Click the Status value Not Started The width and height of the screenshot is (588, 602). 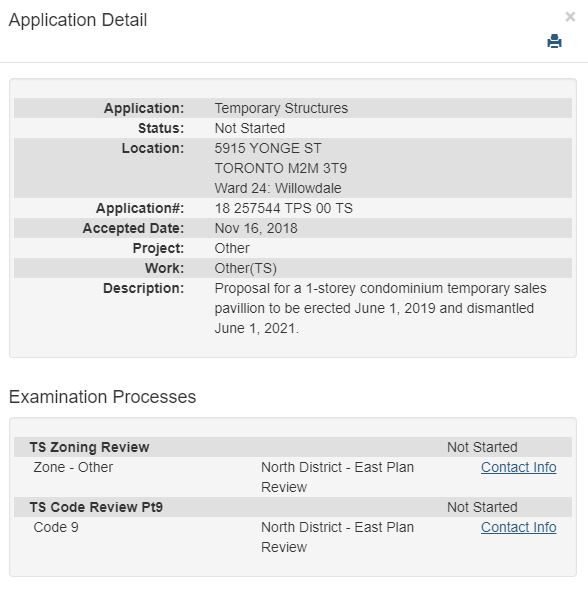[x=249, y=128]
